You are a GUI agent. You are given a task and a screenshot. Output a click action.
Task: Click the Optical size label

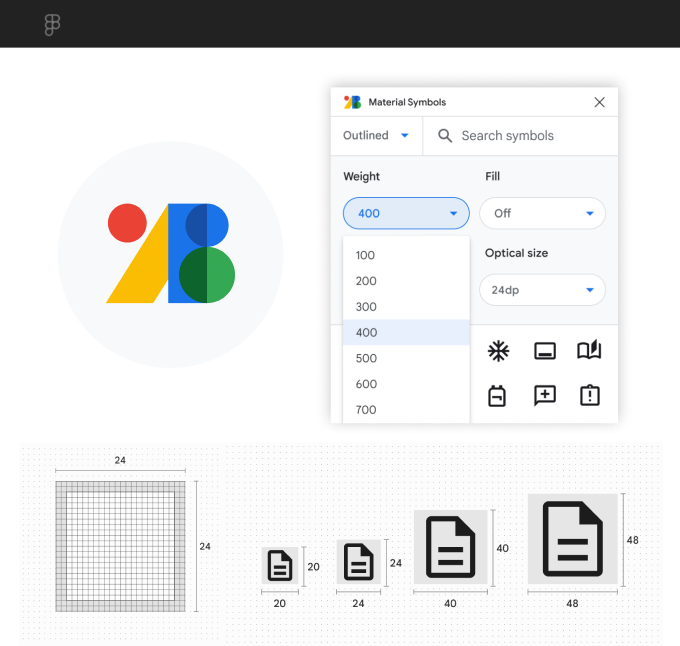[517, 253]
